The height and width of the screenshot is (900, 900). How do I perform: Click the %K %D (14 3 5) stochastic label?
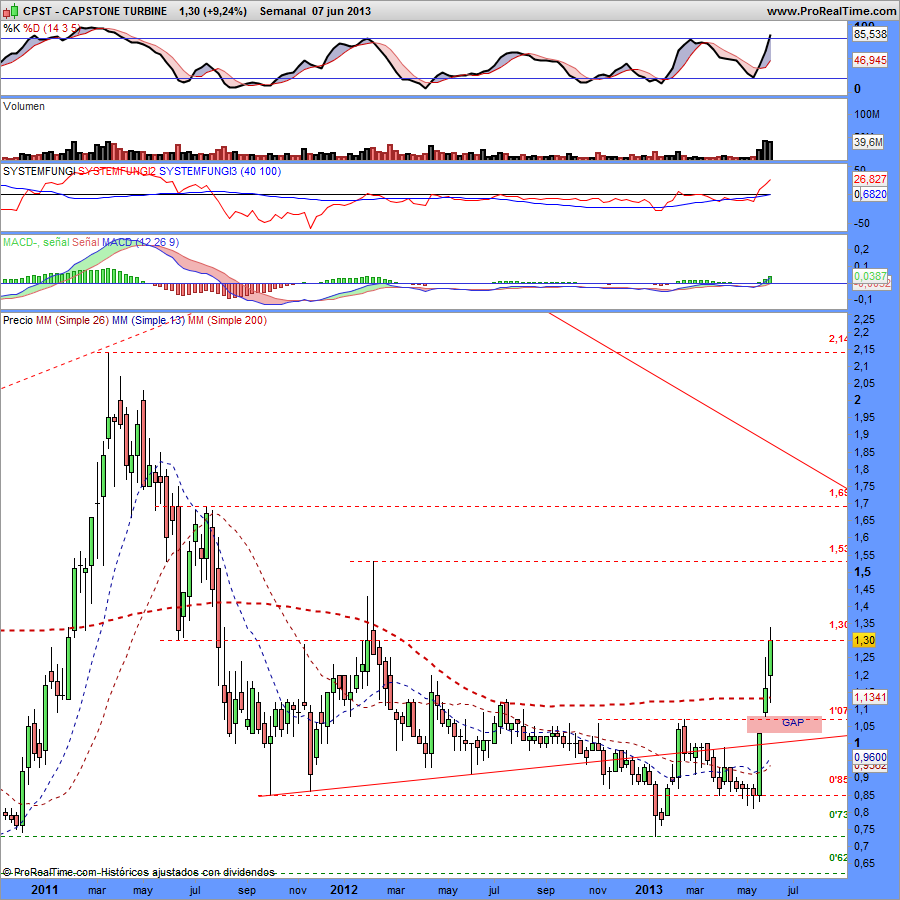tap(41, 28)
